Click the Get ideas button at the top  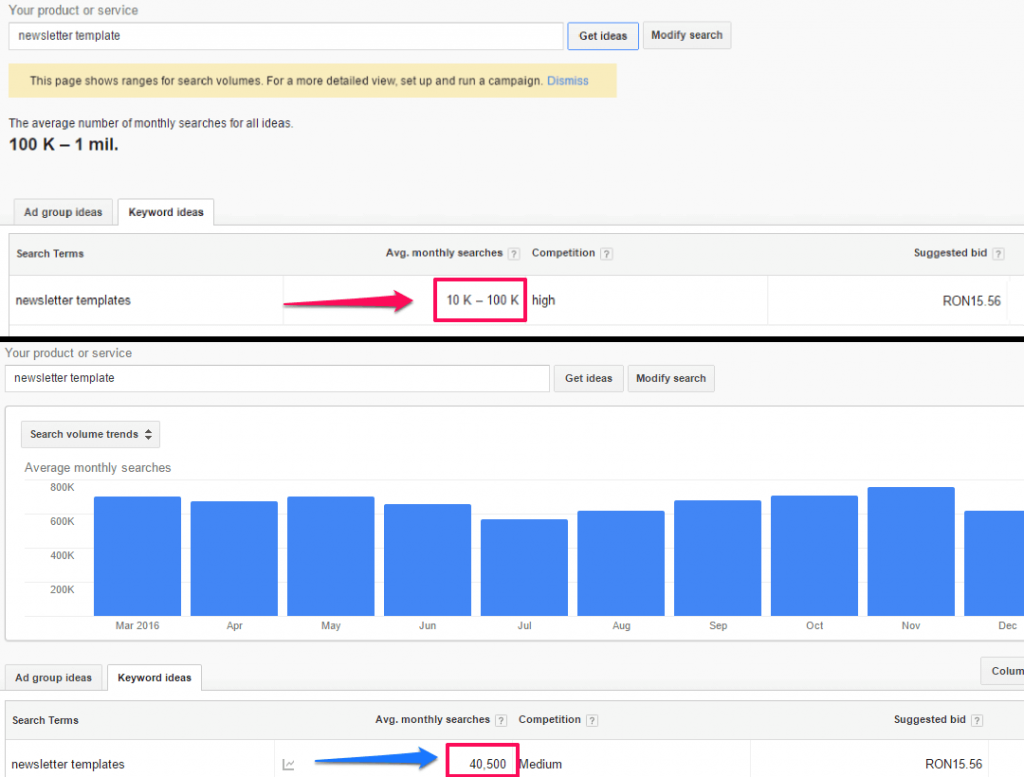pyautogui.click(x=602, y=35)
